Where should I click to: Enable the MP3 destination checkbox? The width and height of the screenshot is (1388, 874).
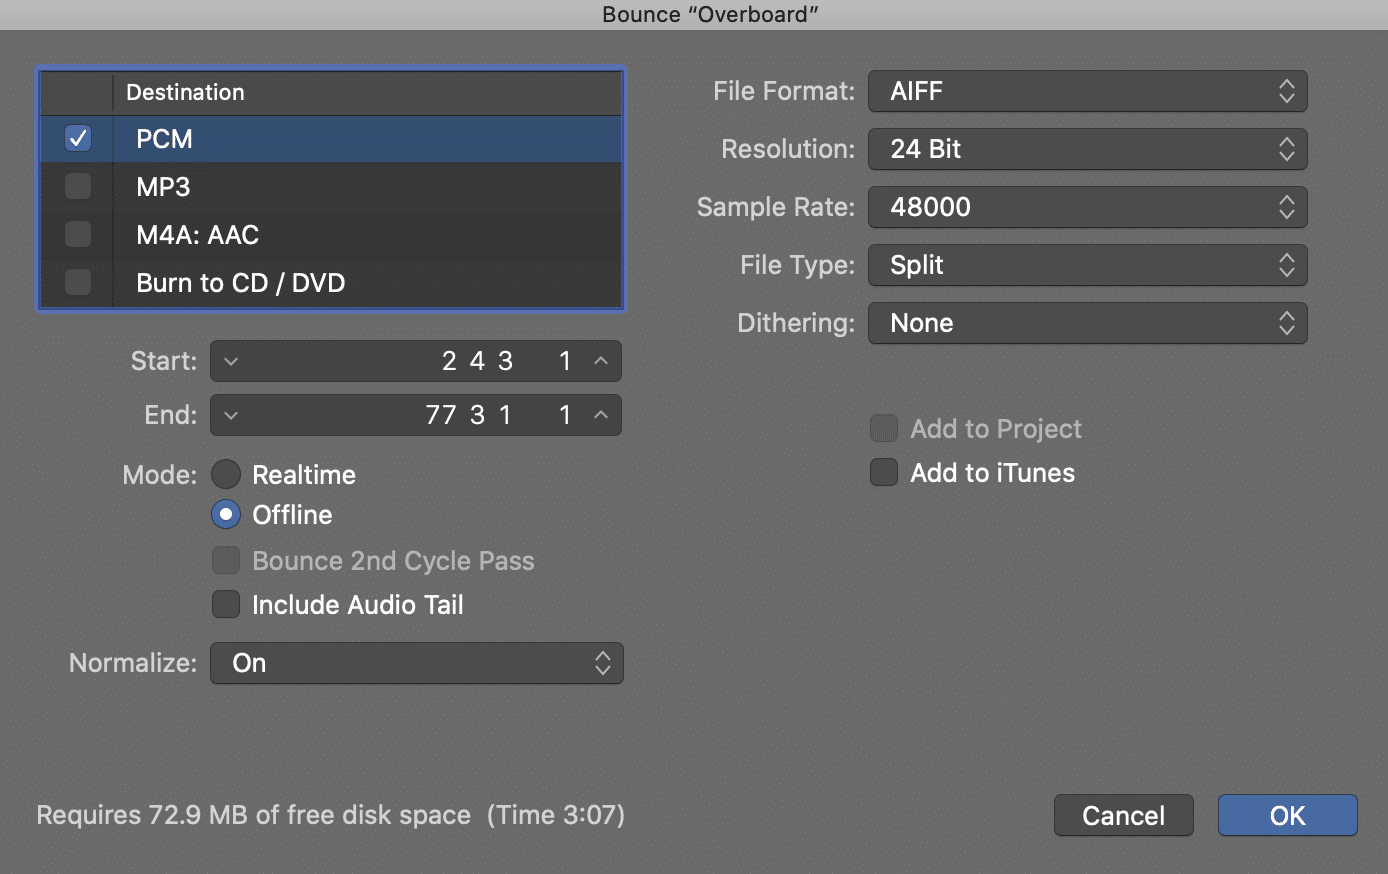point(78,186)
